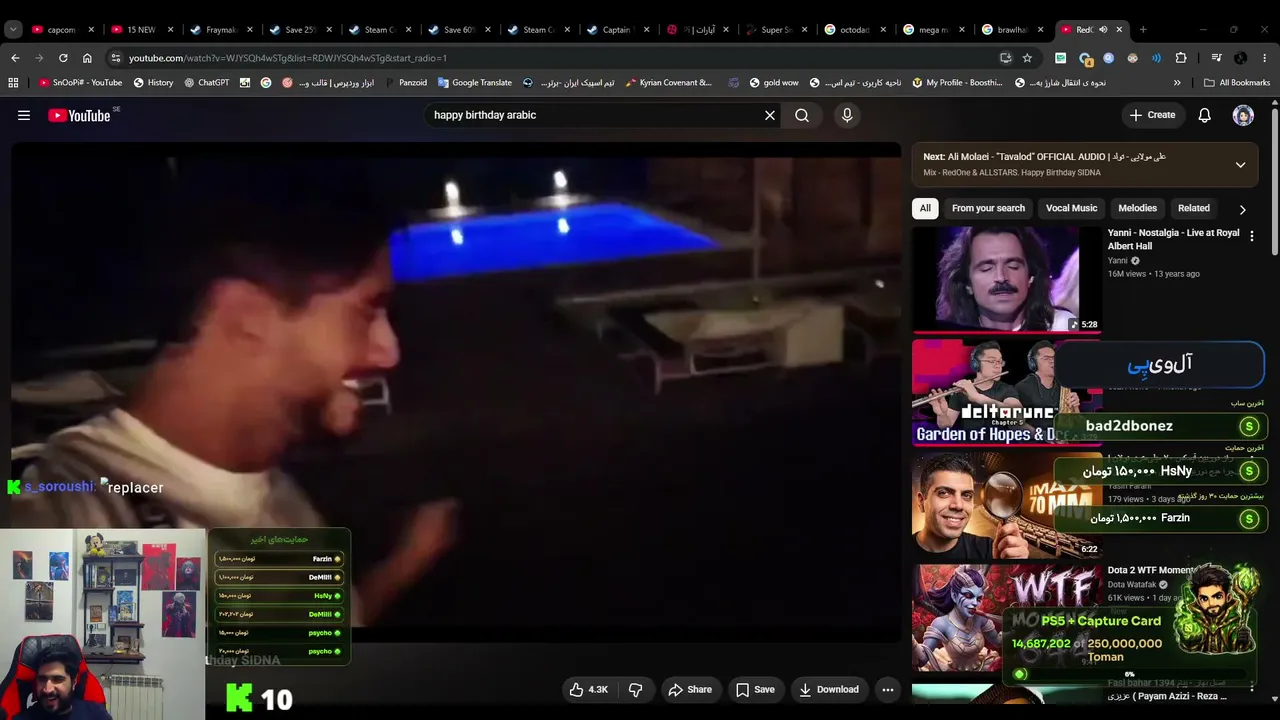Screen dimensions: 1280x720
Task: Open the Google Translate bookmark
Action: 475,83
